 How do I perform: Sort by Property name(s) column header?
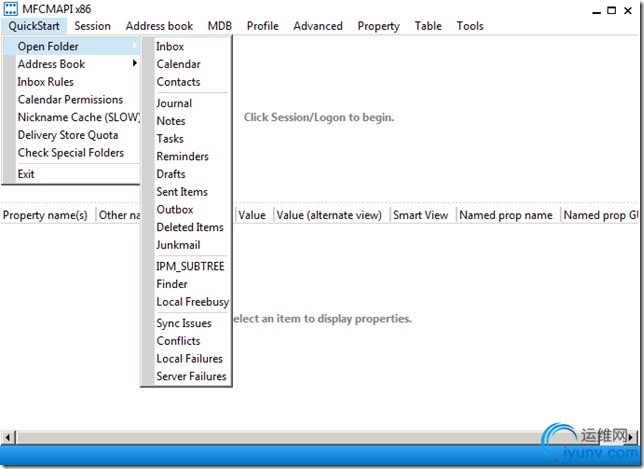coord(48,215)
